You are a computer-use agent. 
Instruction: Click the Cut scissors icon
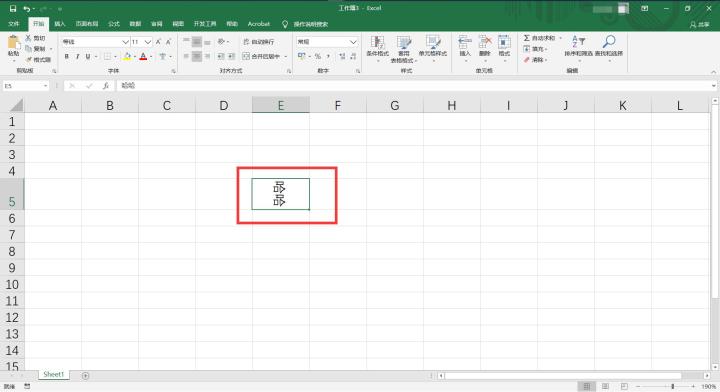click(28, 38)
